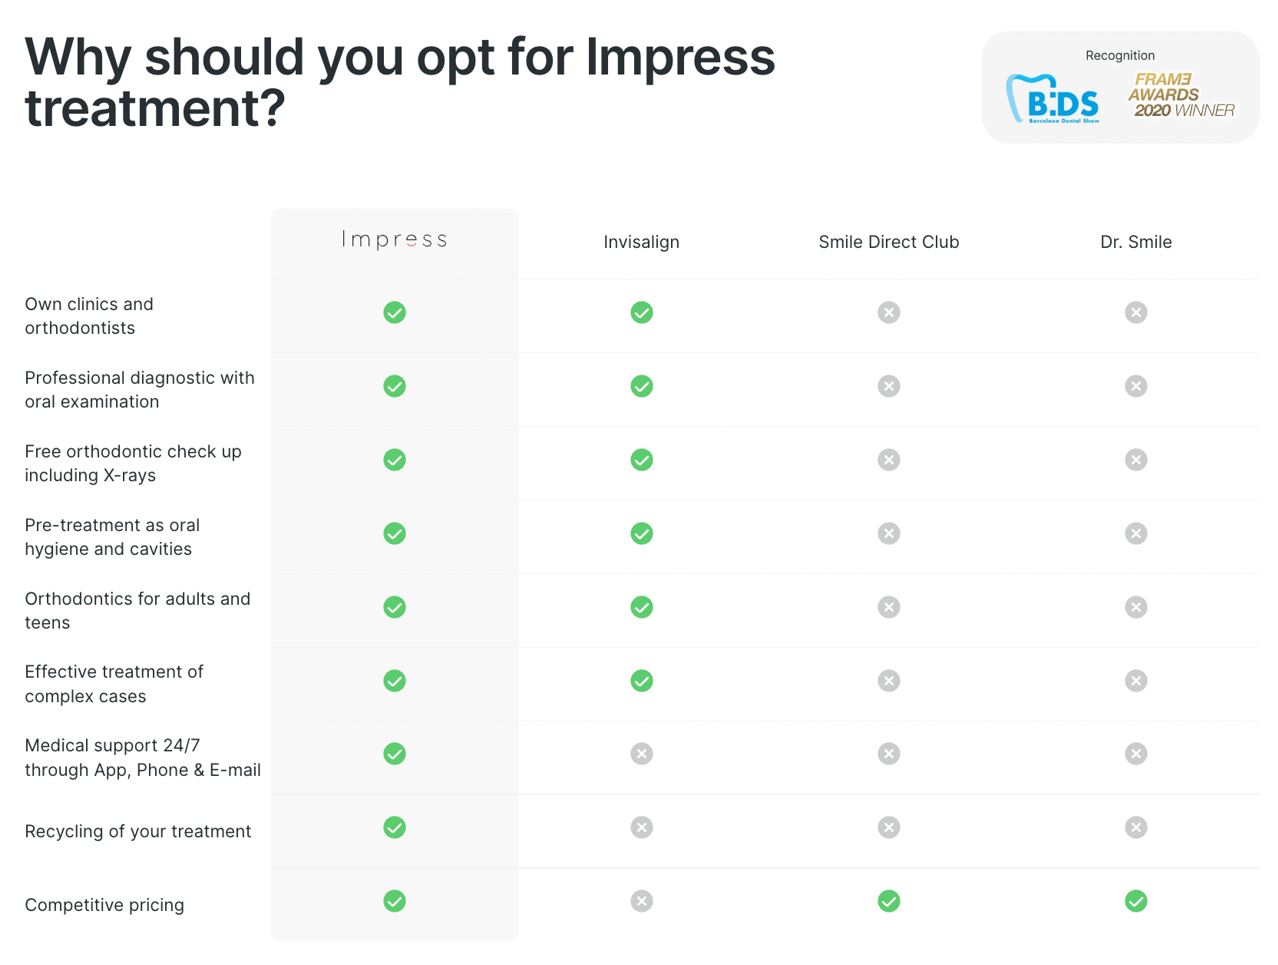Click Invisalign checkmark for Free orthodontic check up
The width and height of the screenshot is (1278, 965).
pos(642,460)
